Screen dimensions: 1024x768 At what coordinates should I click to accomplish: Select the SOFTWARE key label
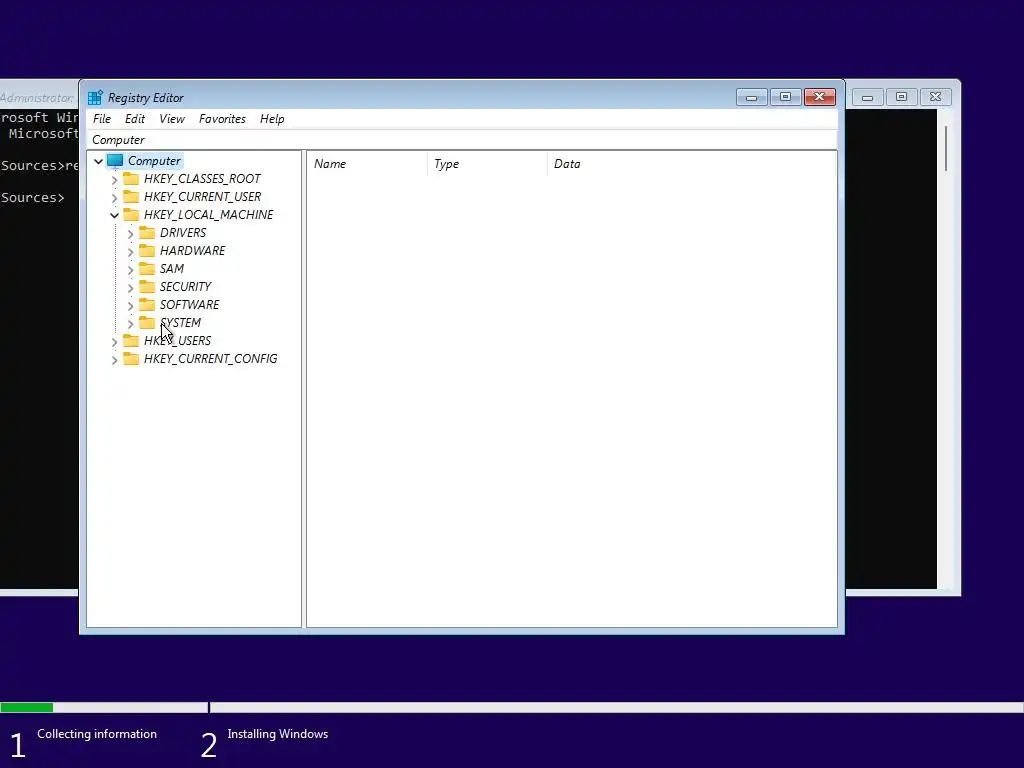(189, 304)
